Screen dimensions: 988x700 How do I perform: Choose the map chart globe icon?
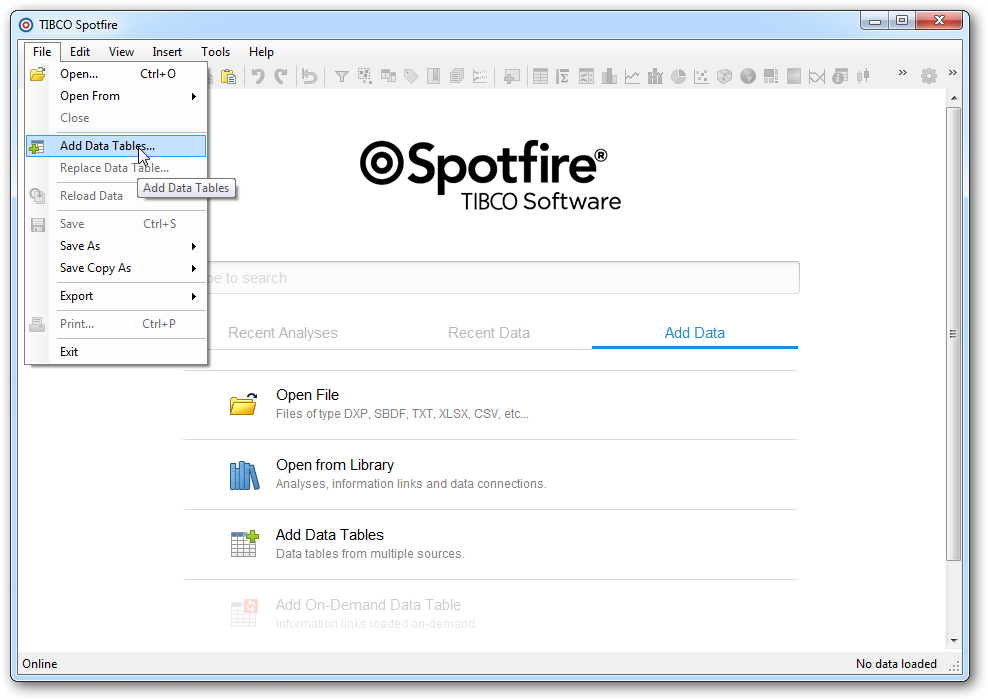pos(747,76)
